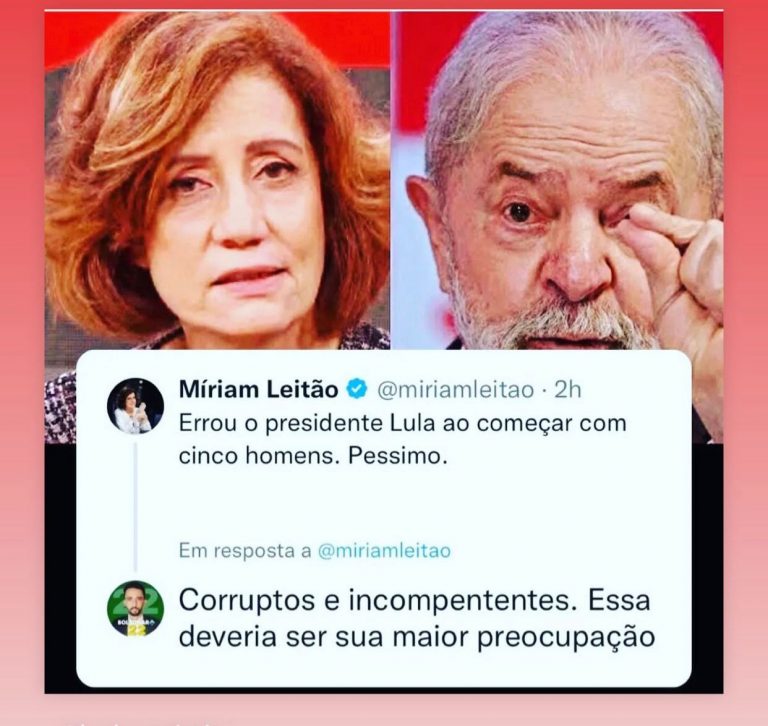
Task: Click the 2h tweet timestamp
Action: (568, 390)
